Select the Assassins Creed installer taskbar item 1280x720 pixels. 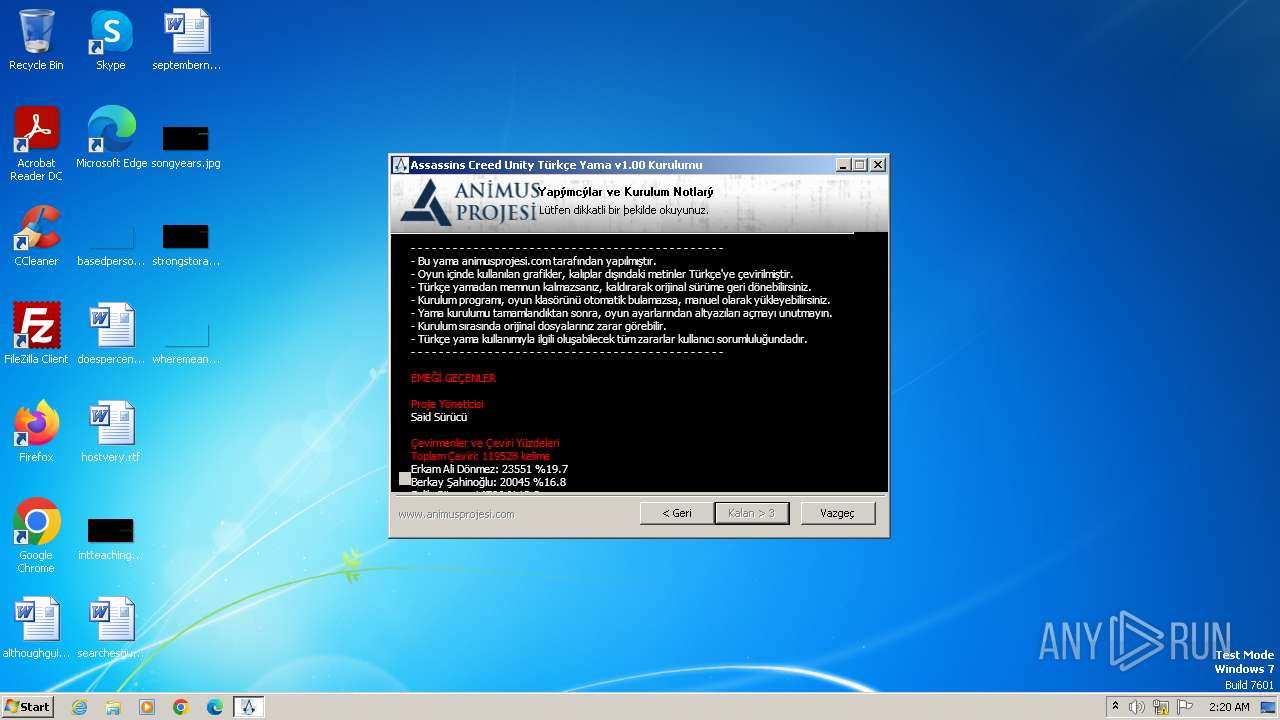pyautogui.click(x=249, y=707)
